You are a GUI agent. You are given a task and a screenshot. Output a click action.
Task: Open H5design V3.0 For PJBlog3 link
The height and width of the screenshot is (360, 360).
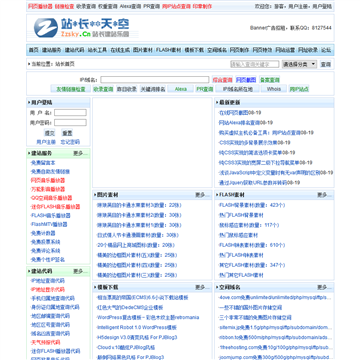tap(137, 337)
